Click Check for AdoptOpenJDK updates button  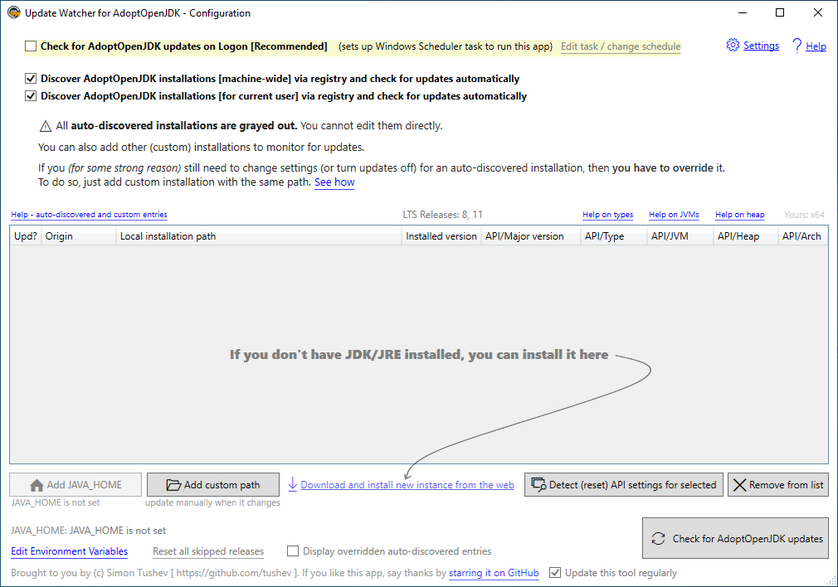(x=735, y=538)
